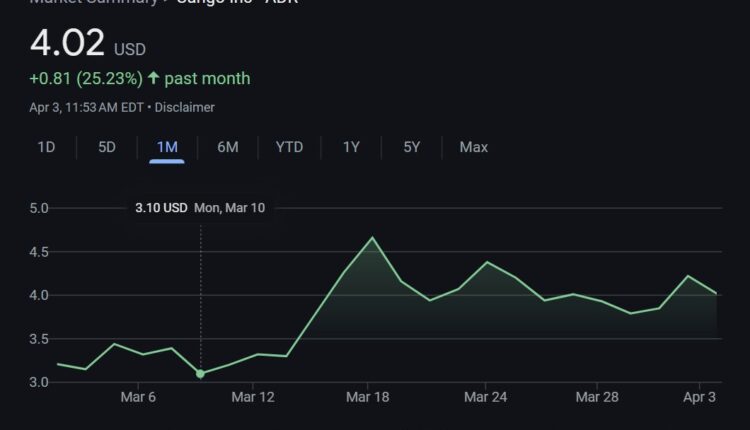
Task: Click the 5.0 y-axis label
Action: pyautogui.click(x=39, y=209)
